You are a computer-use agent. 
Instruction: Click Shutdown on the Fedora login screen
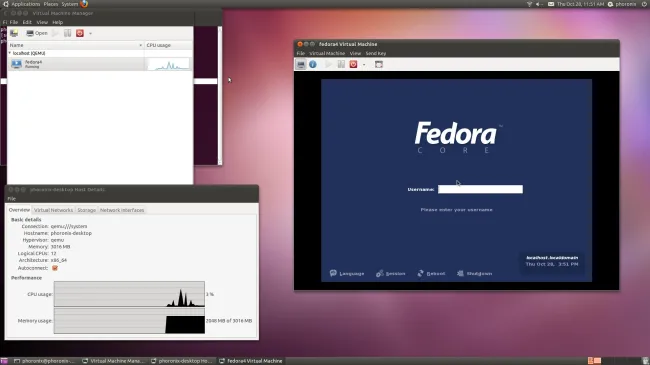coord(475,273)
